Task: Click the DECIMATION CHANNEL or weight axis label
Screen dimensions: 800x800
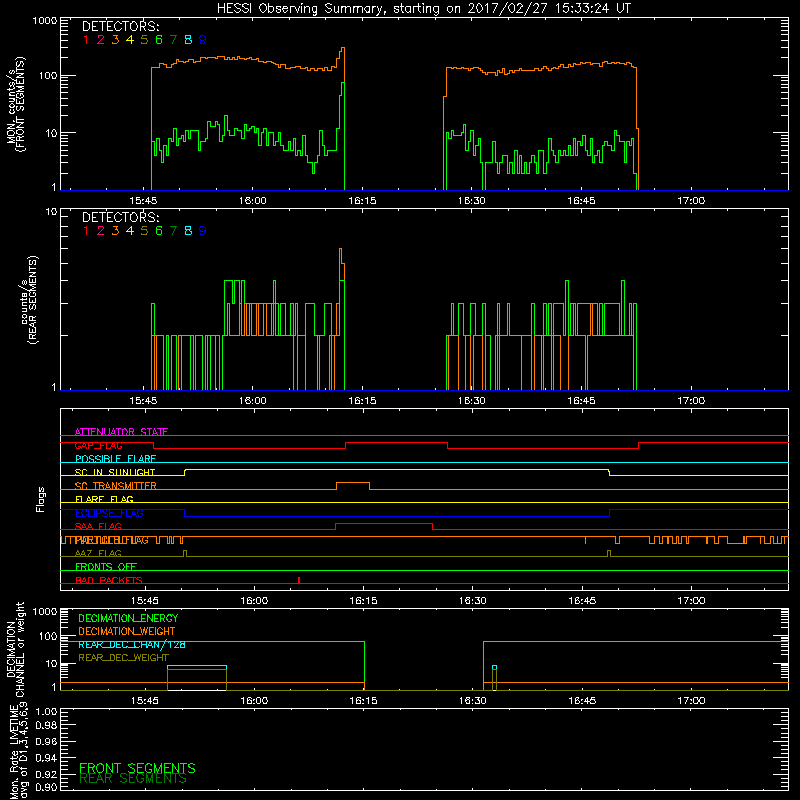Action: [15, 649]
